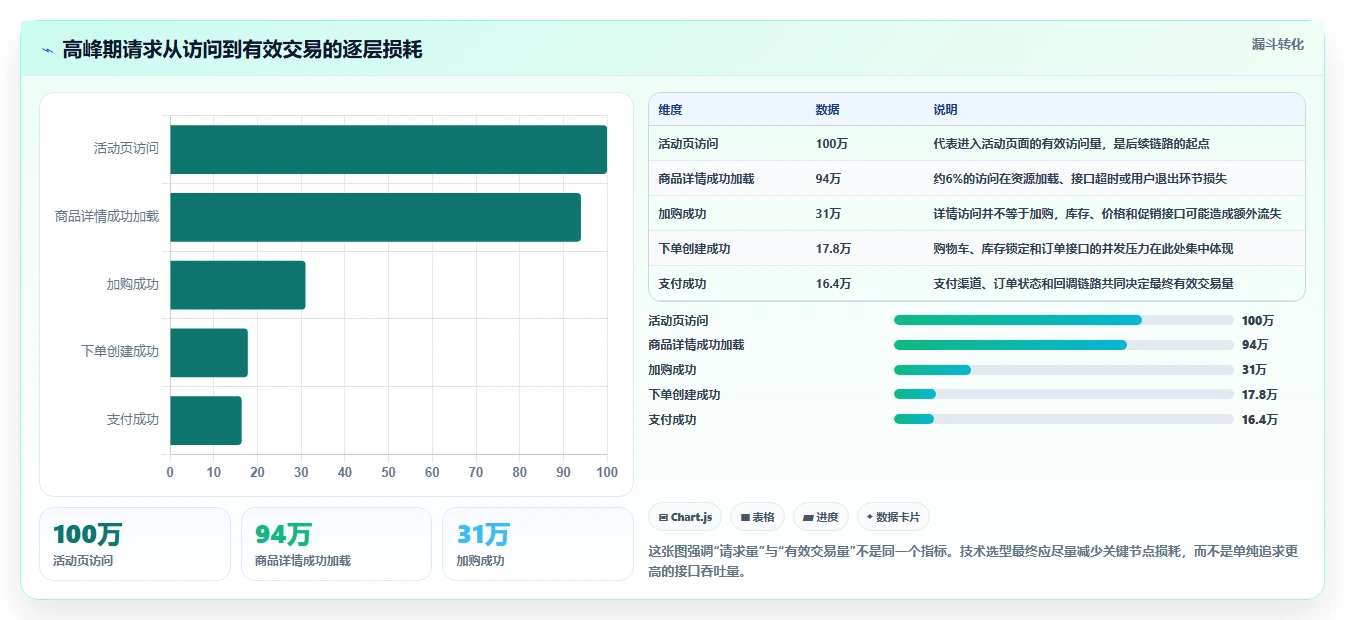Click the 94万 label beside its progress bar
The width and height of the screenshot is (1345, 620).
point(1255,345)
